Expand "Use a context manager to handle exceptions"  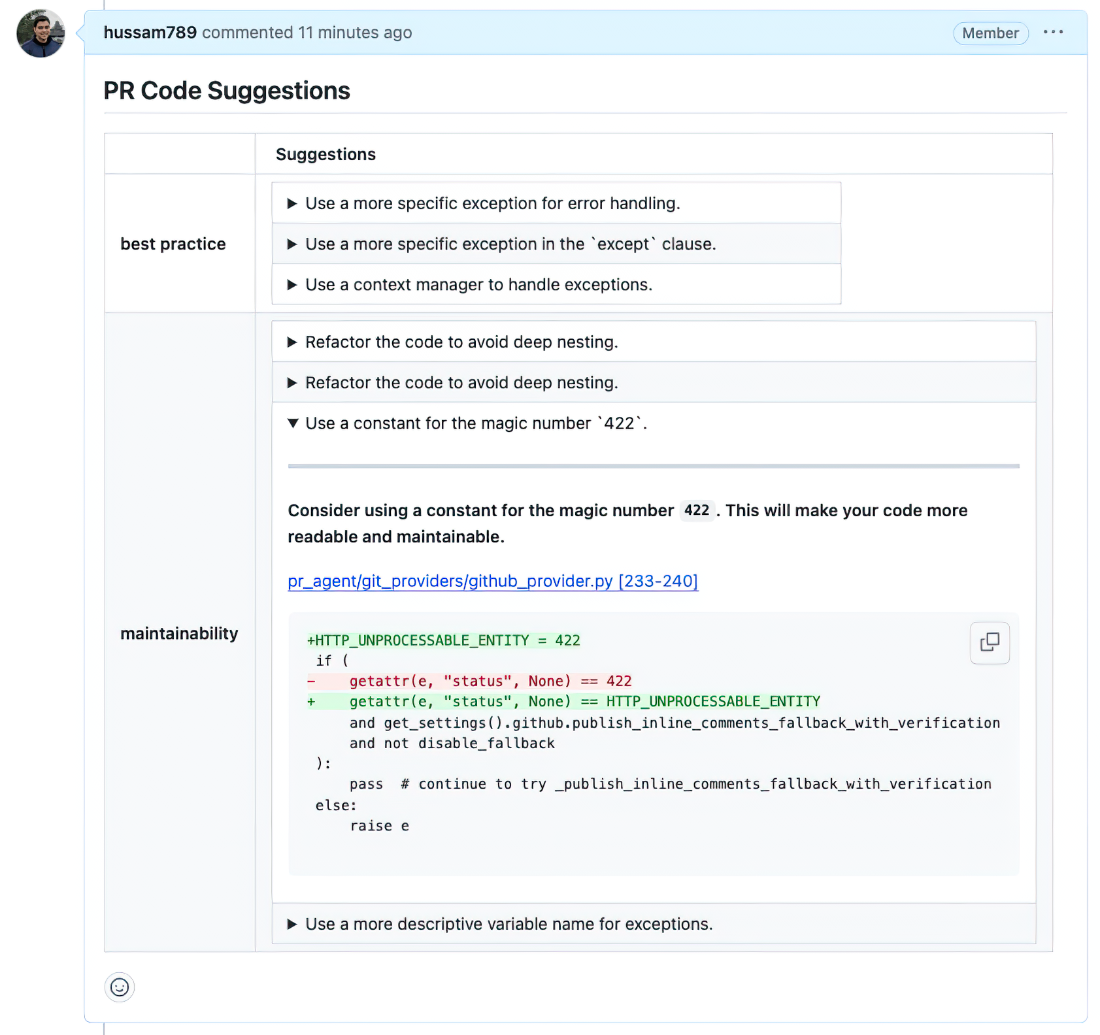click(556, 285)
